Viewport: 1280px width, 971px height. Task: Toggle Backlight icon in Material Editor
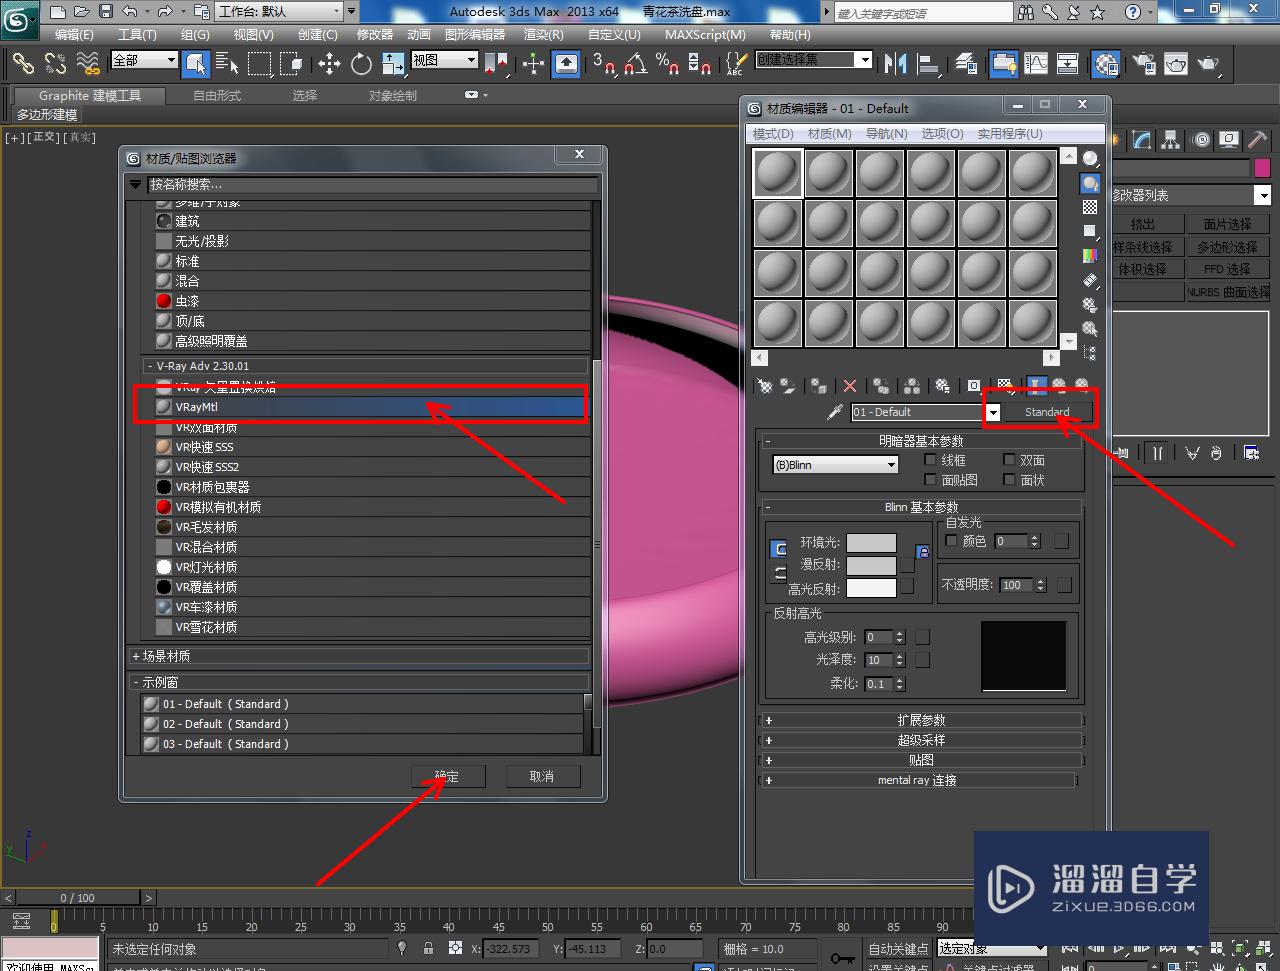[x=1090, y=183]
